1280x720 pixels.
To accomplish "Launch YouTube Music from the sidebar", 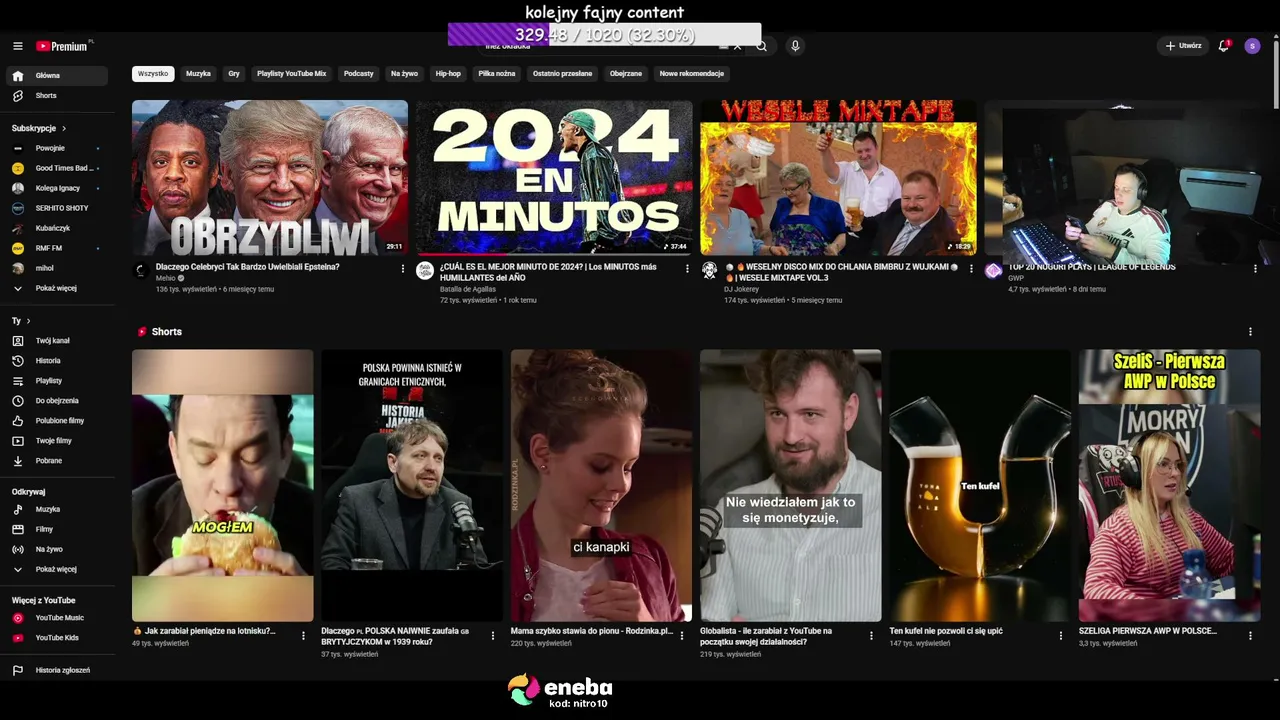I will (56, 618).
